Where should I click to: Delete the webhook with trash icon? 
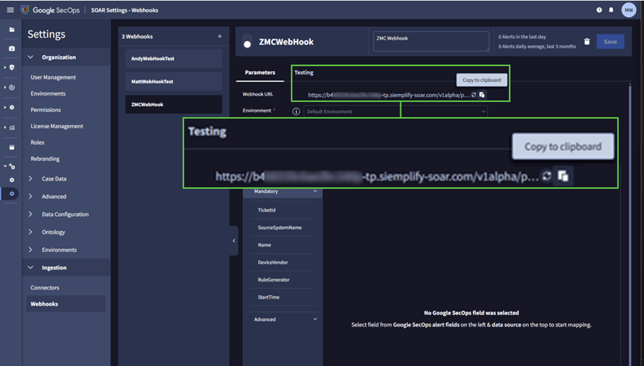pyautogui.click(x=586, y=41)
